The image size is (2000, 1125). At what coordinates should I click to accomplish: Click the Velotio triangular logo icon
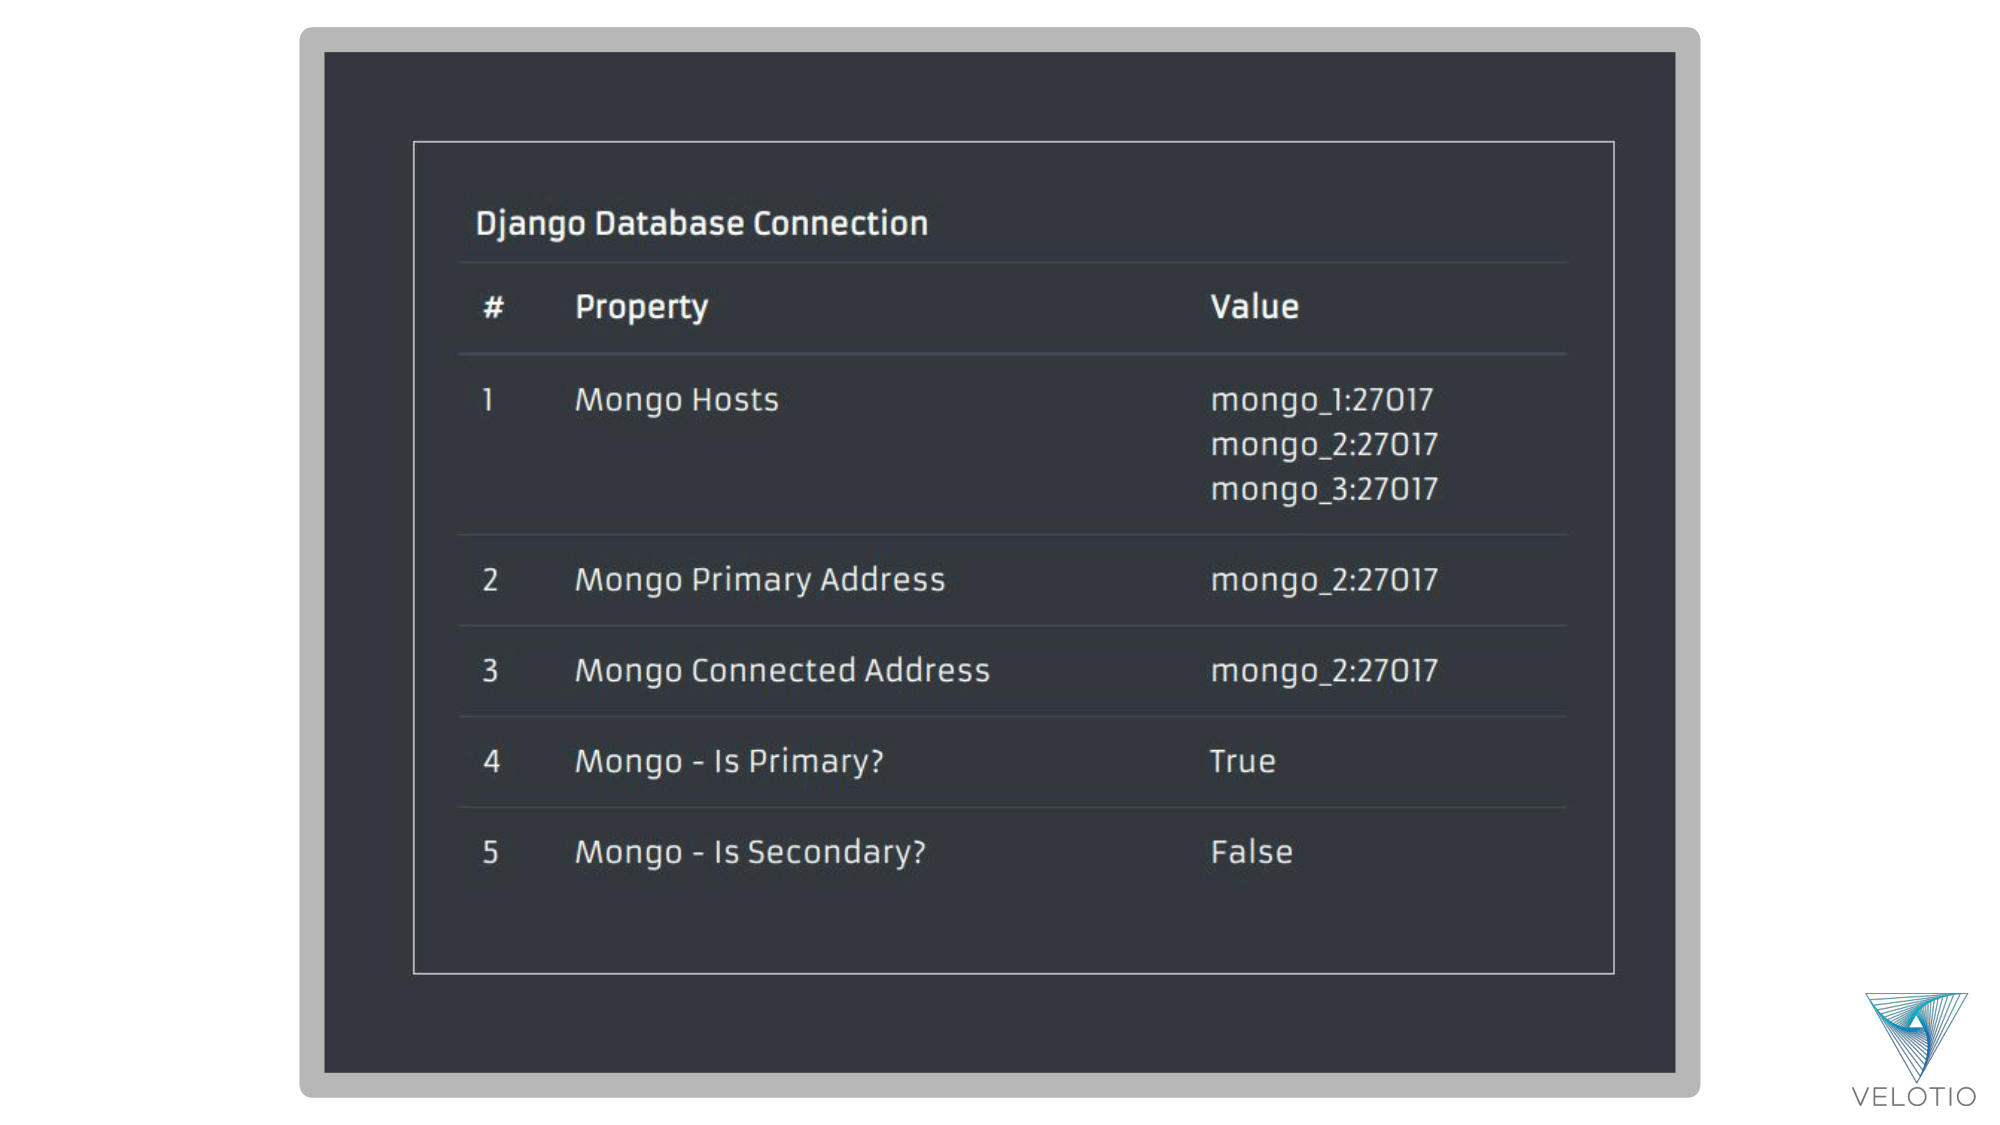pyautogui.click(x=1916, y=1036)
